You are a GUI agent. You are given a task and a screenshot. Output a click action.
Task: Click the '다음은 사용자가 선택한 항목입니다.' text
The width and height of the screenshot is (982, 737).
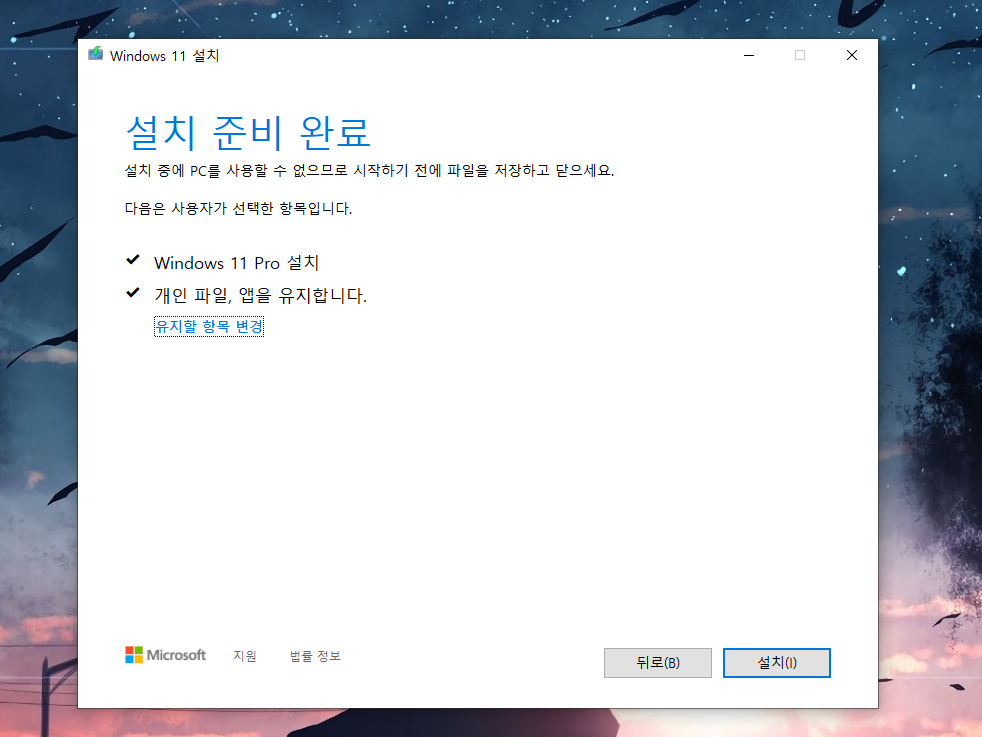[x=238, y=209]
